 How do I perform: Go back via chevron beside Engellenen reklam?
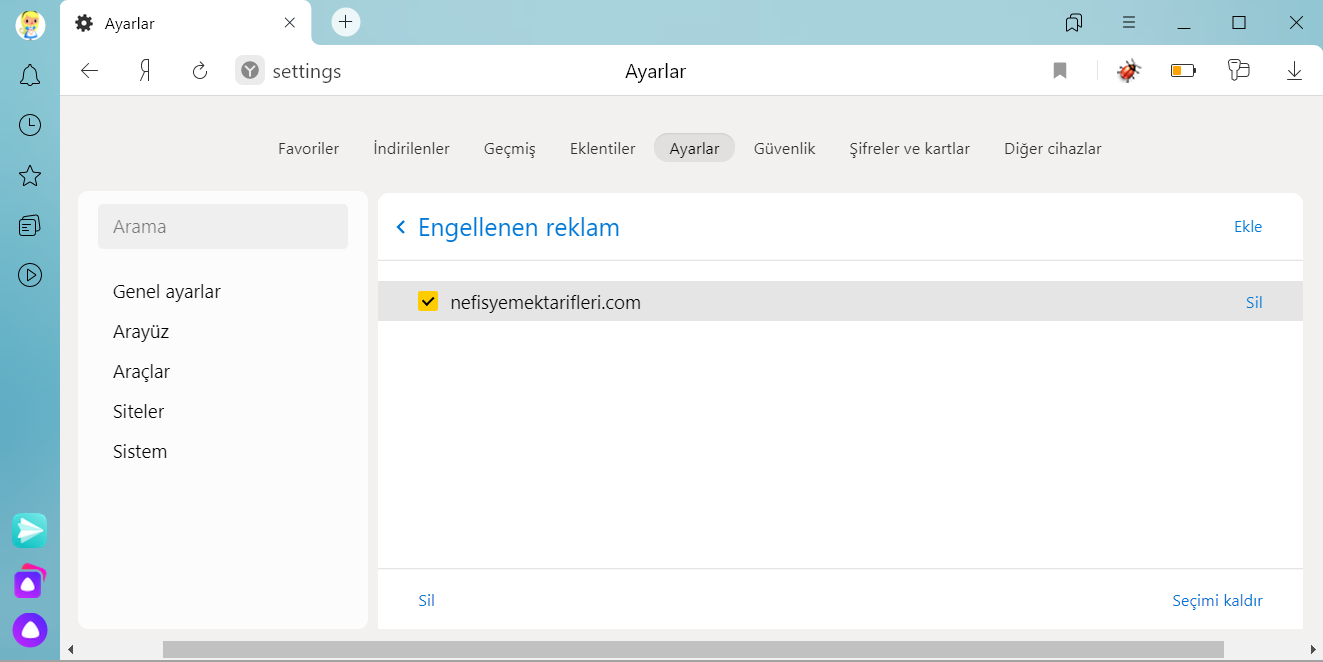coord(401,228)
